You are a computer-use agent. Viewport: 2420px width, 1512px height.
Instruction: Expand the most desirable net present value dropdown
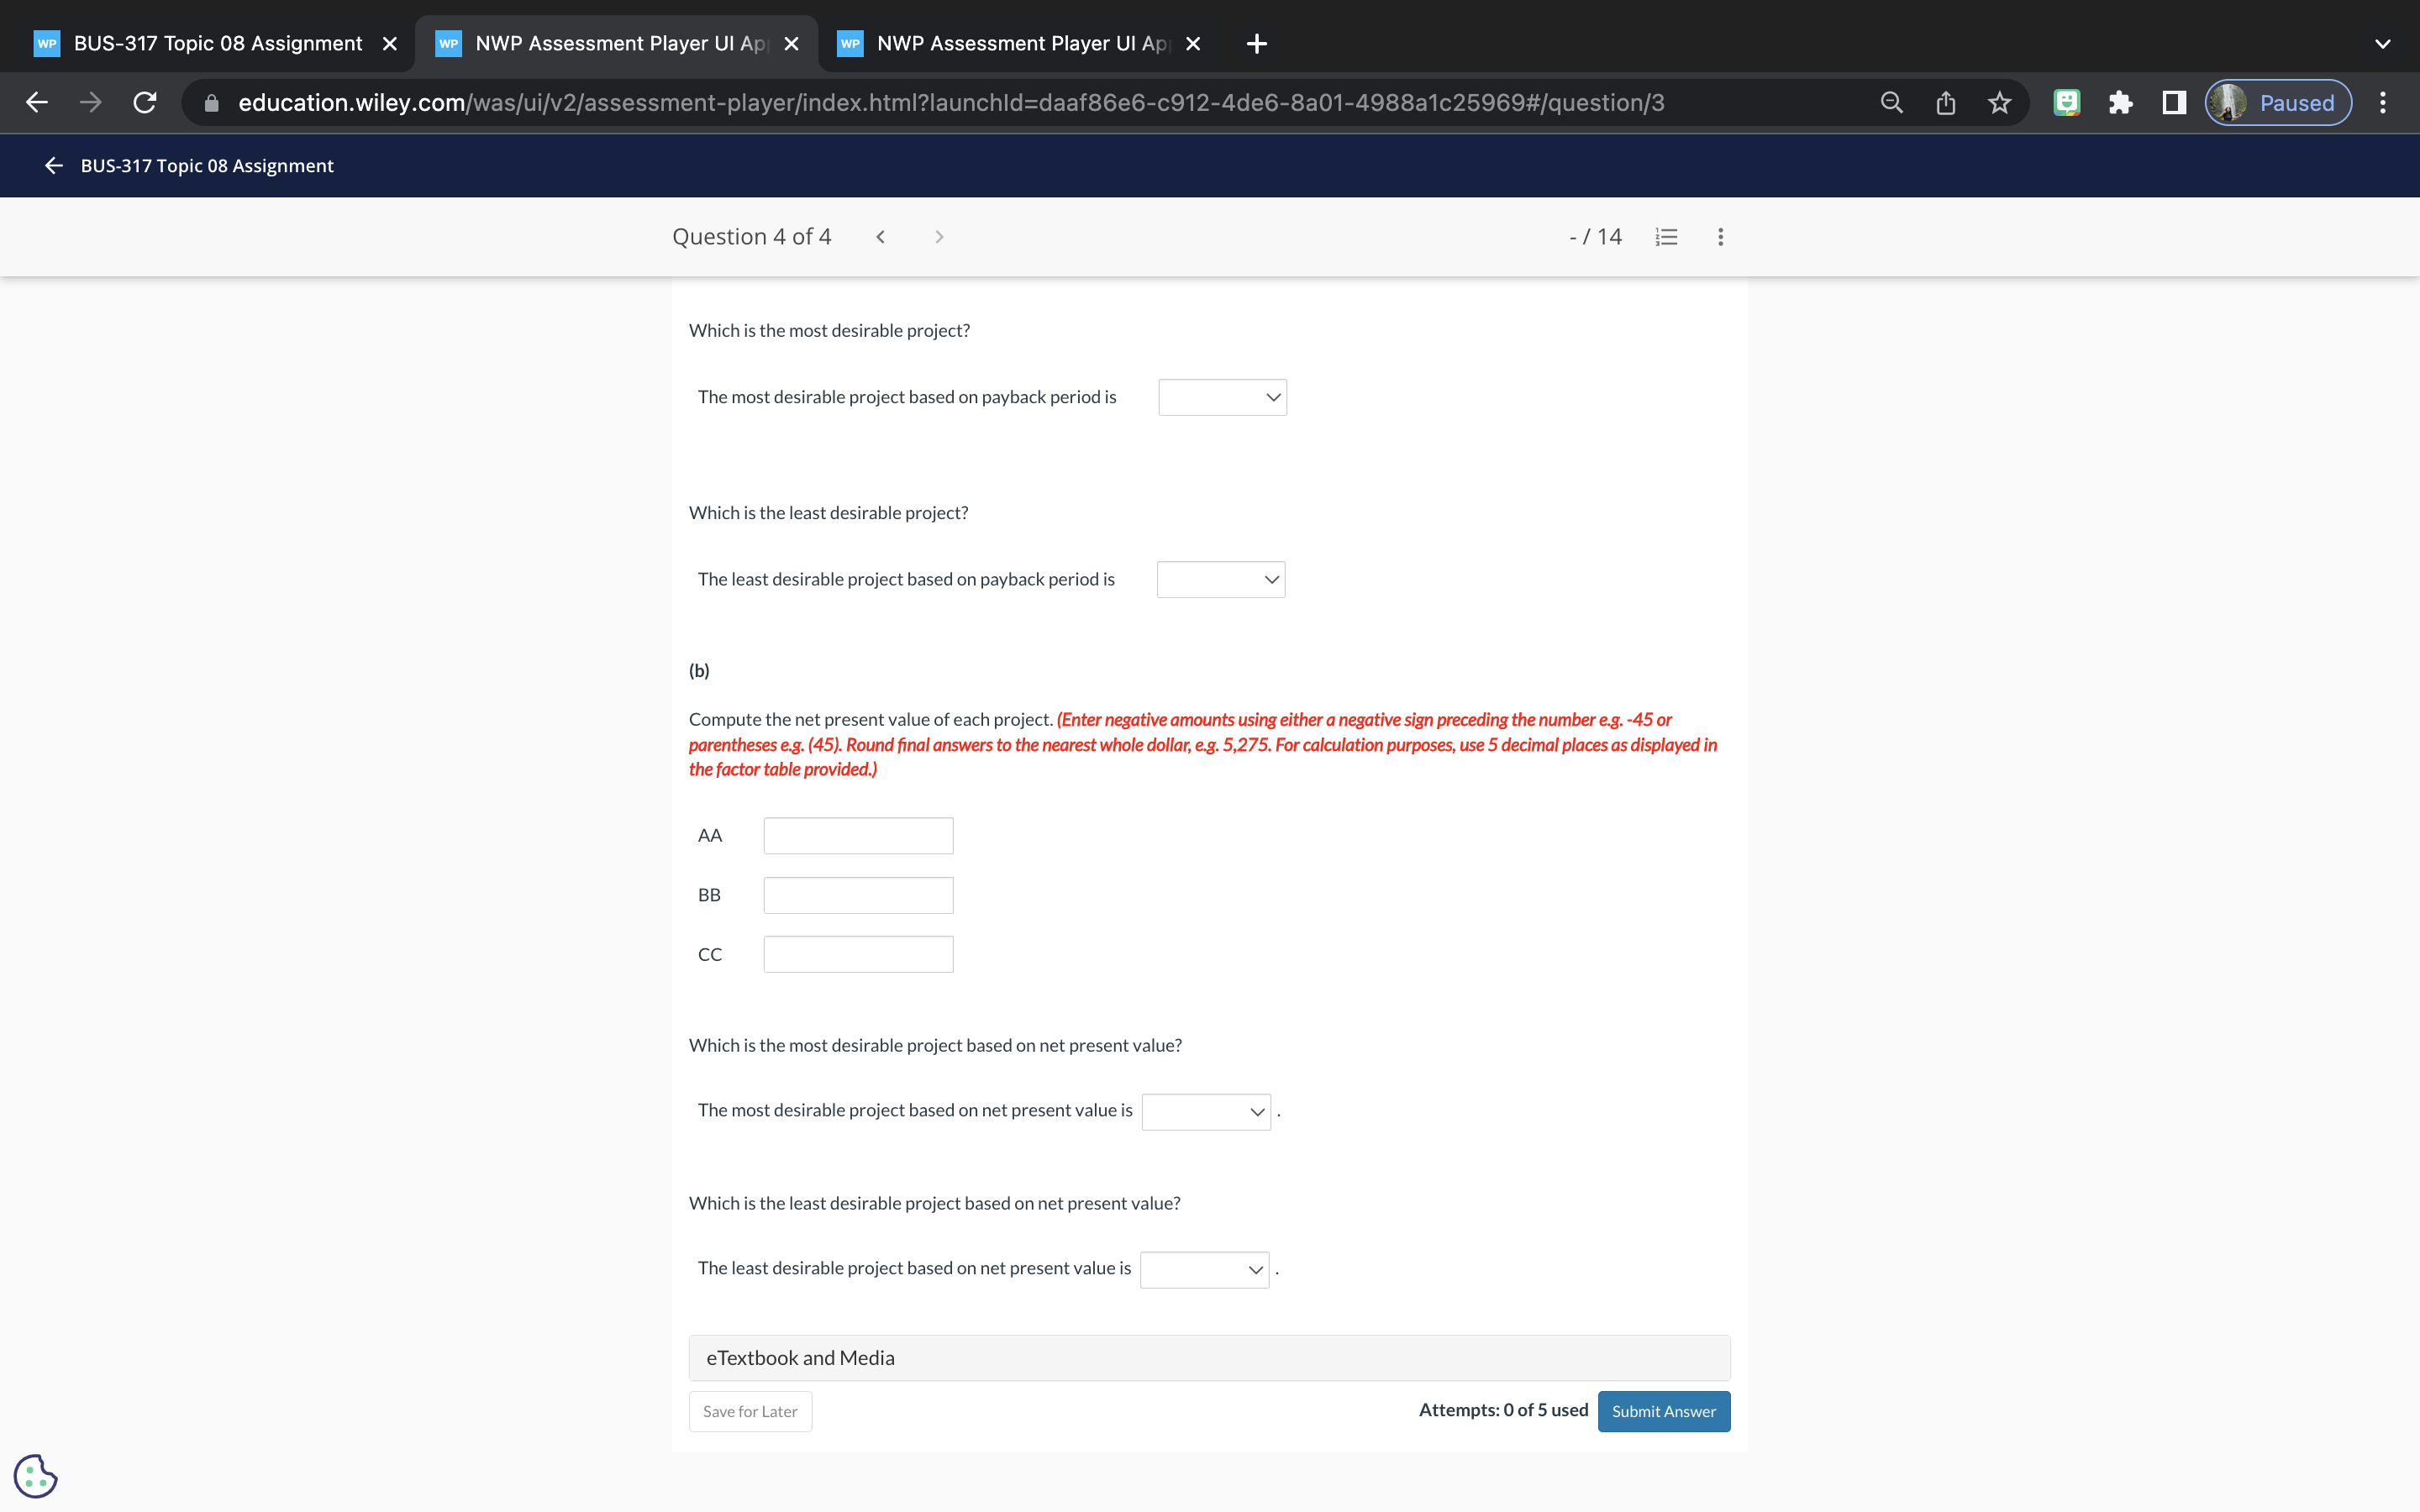coord(1206,1112)
